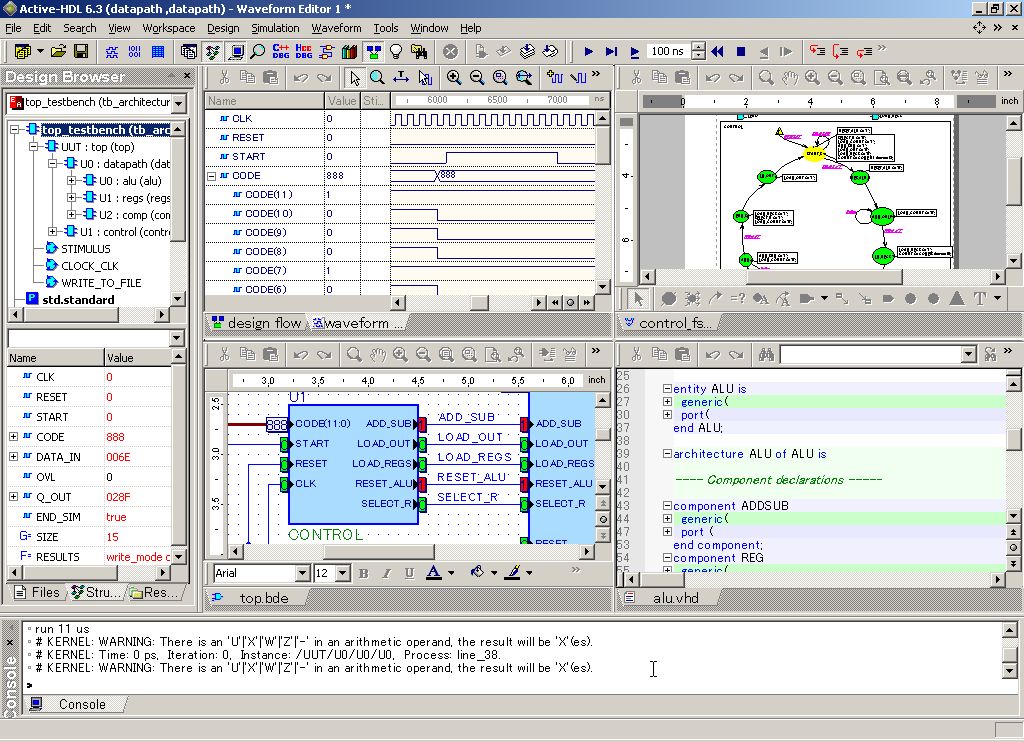Viewport: 1024px width, 742px height.
Task: Open the Simulation menu
Action: click(x=274, y=28)
